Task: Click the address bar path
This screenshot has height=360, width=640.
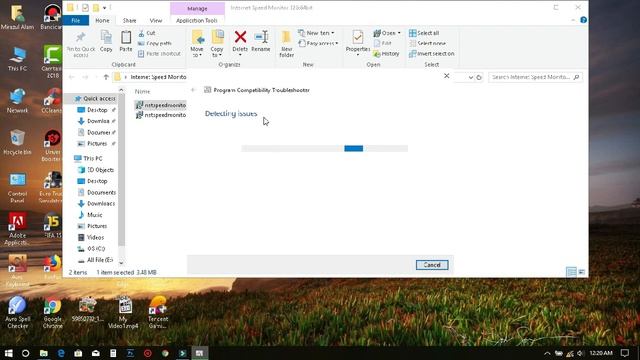Action: (158, 77)
